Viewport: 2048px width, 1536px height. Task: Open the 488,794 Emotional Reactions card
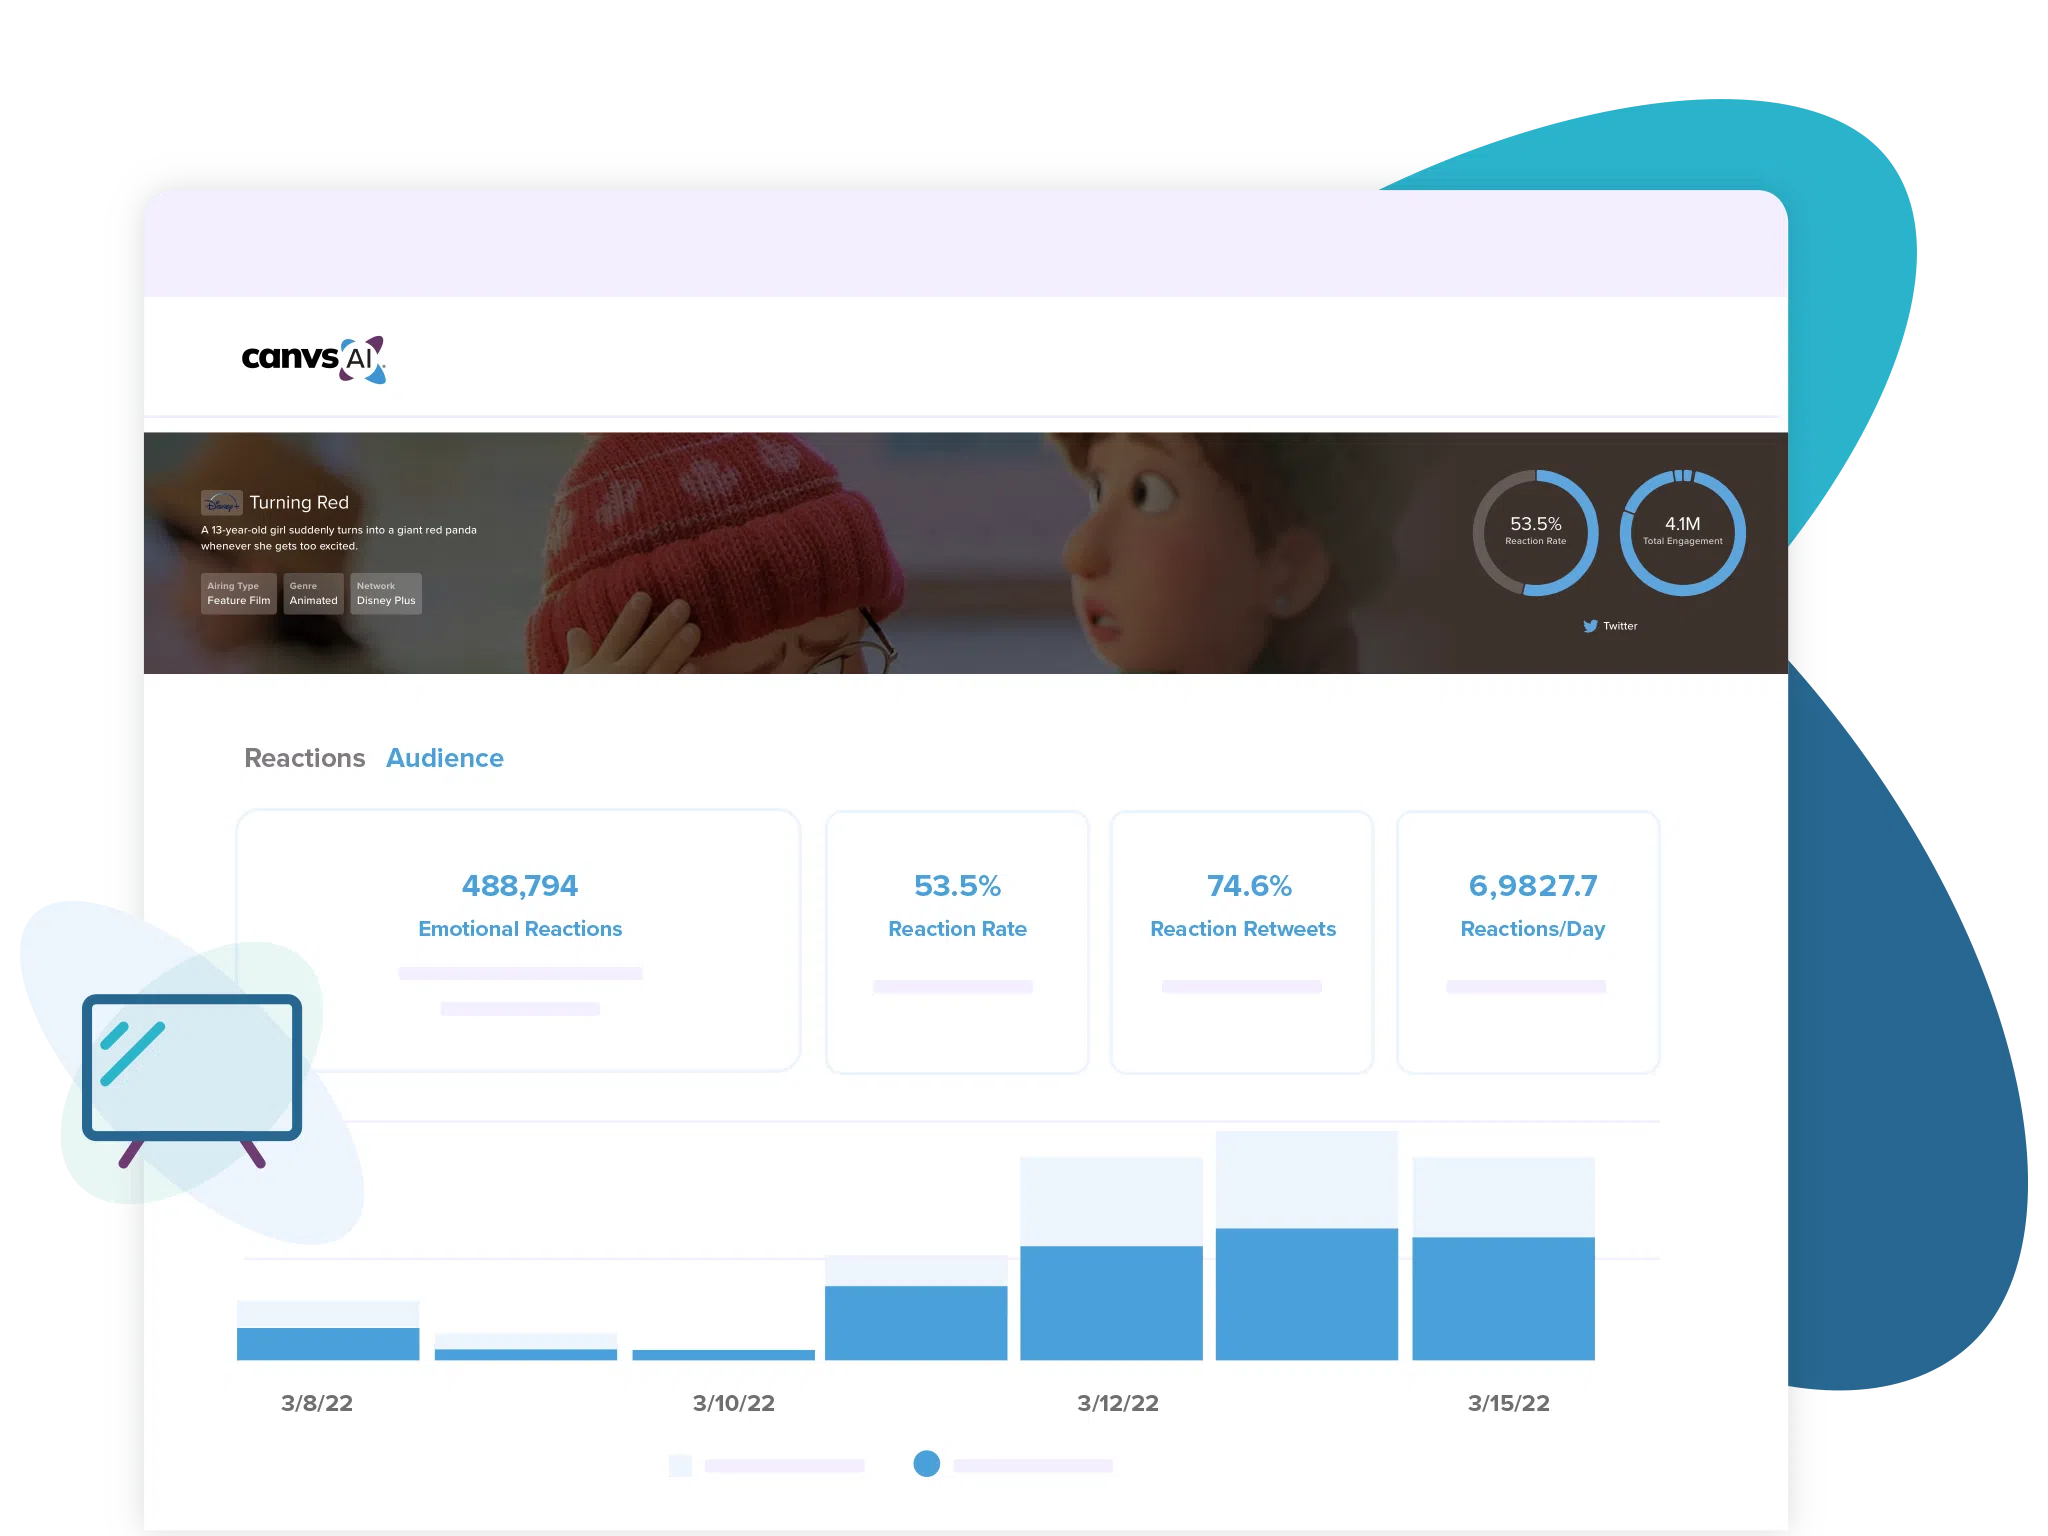pos(518,940)
